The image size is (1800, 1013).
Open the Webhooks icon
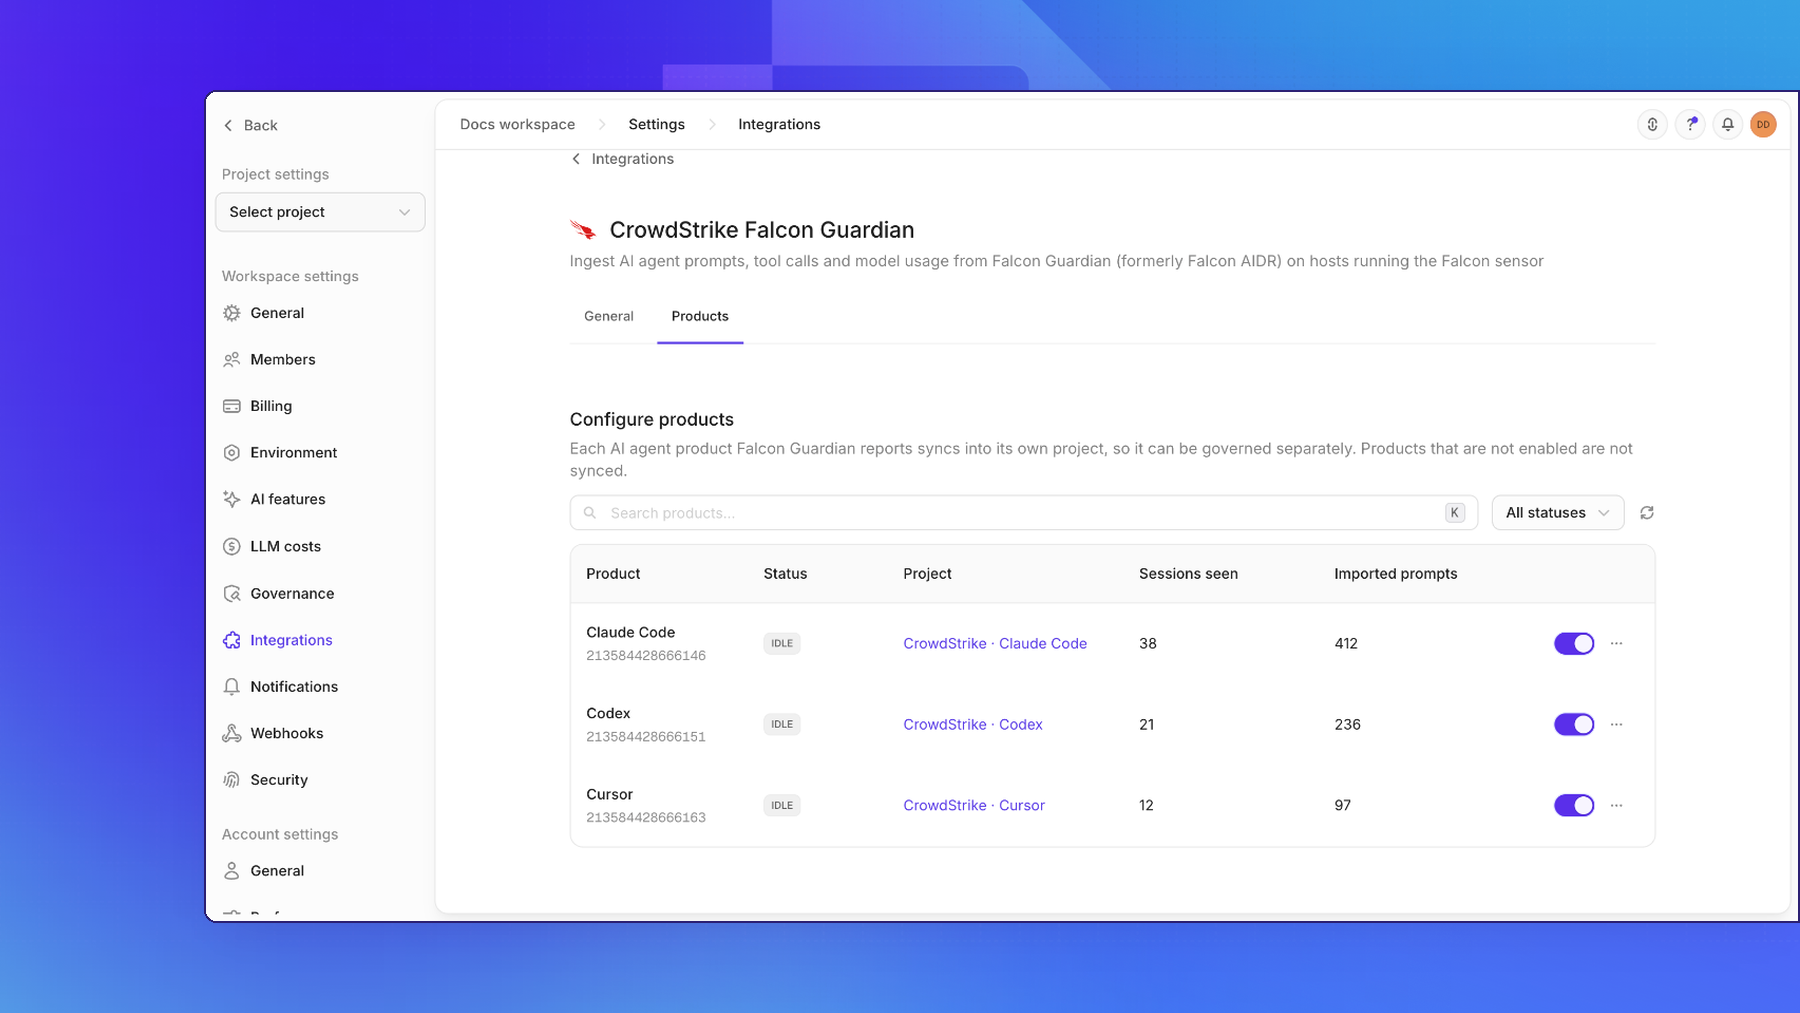click(x=232, y=733)
